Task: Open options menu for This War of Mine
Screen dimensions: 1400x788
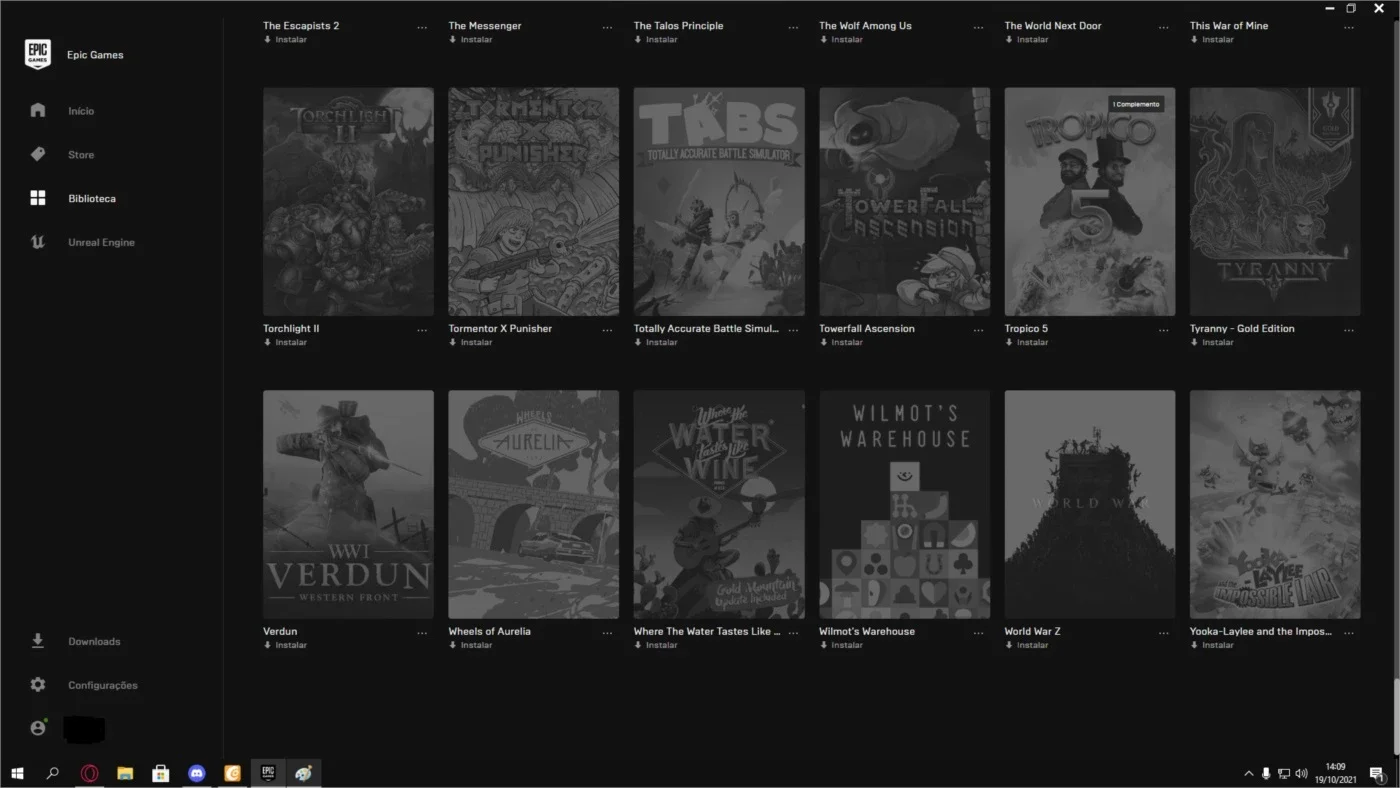Action: [x=1349, y=27]
